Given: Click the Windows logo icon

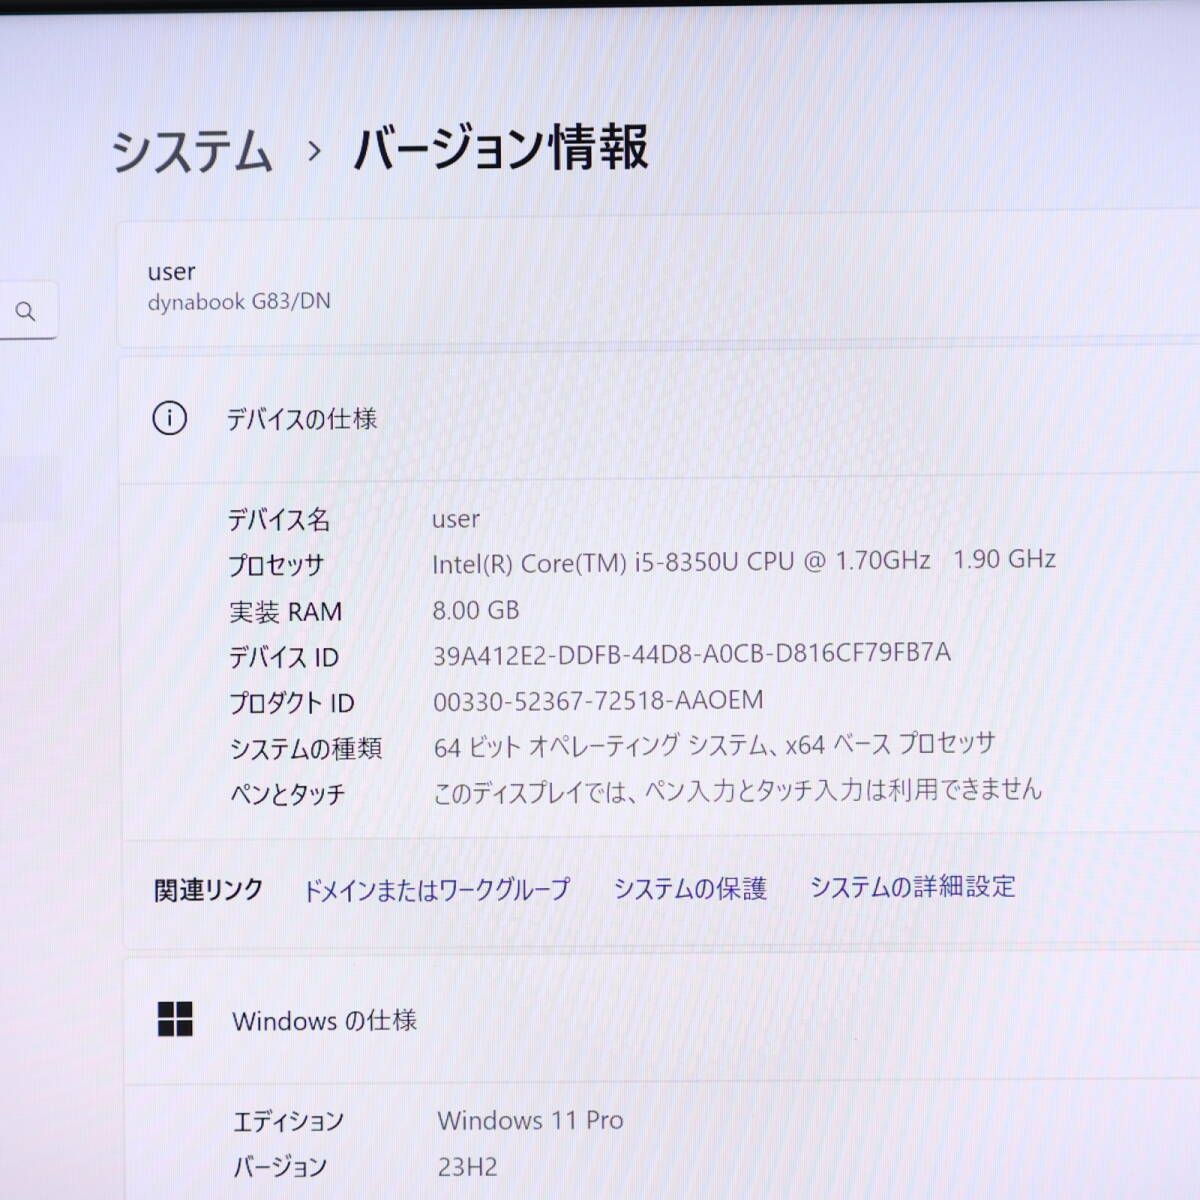Looking at the screenshot, I should 175,1019.
